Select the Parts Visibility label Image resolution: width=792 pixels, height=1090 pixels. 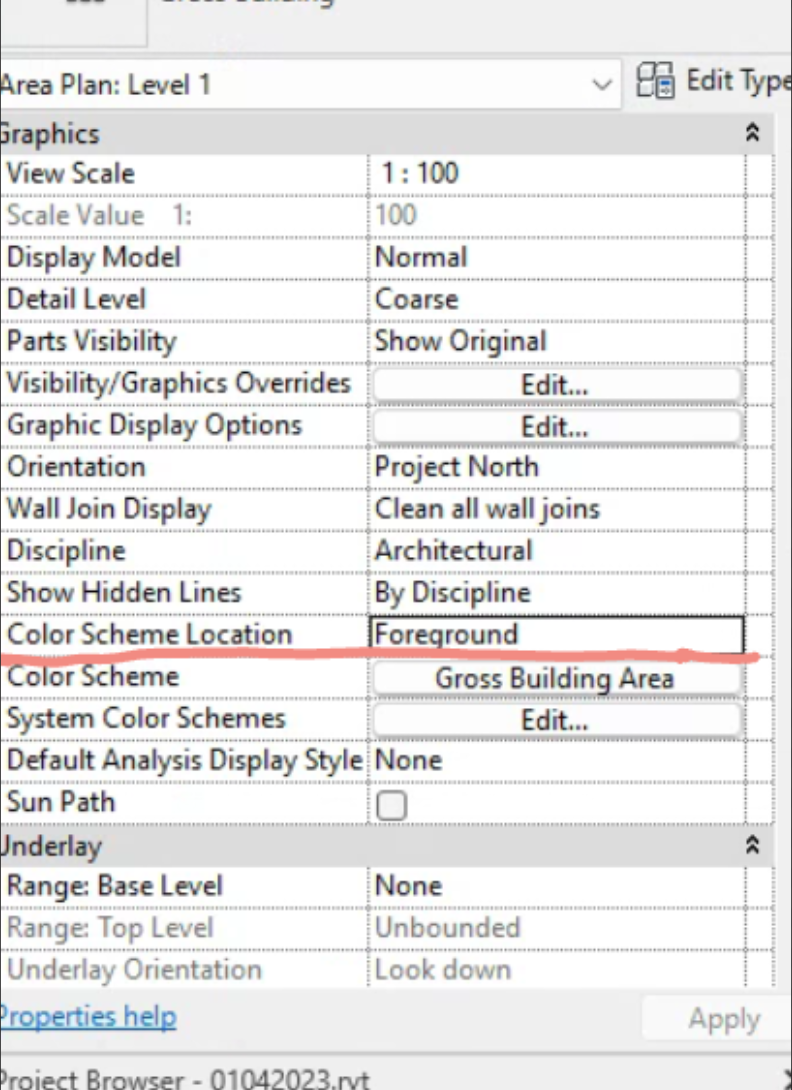91,341
